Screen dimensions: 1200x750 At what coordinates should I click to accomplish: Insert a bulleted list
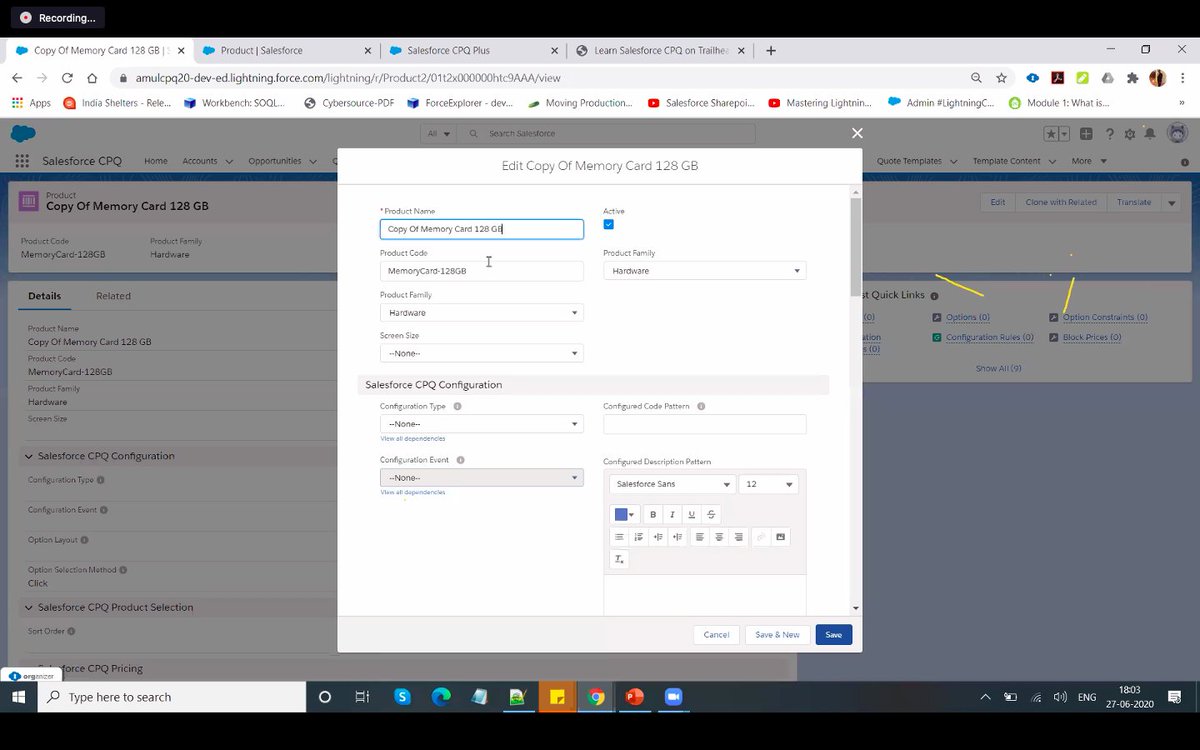tap(619, 537)
